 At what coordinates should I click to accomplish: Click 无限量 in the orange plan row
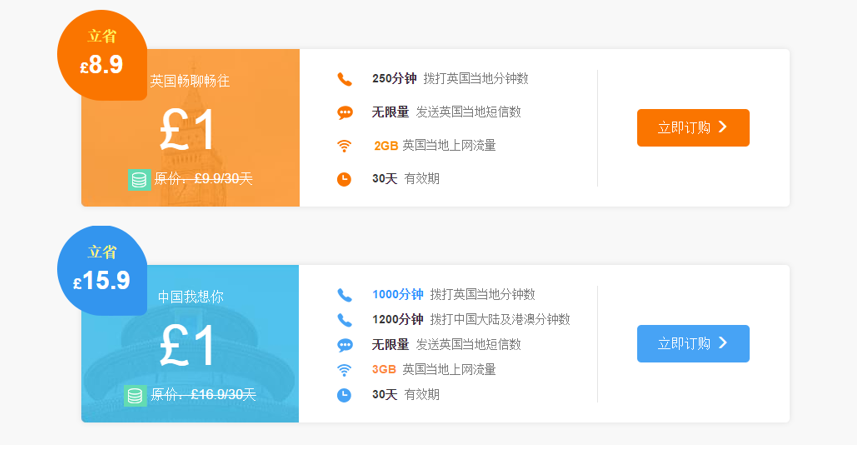390,112
